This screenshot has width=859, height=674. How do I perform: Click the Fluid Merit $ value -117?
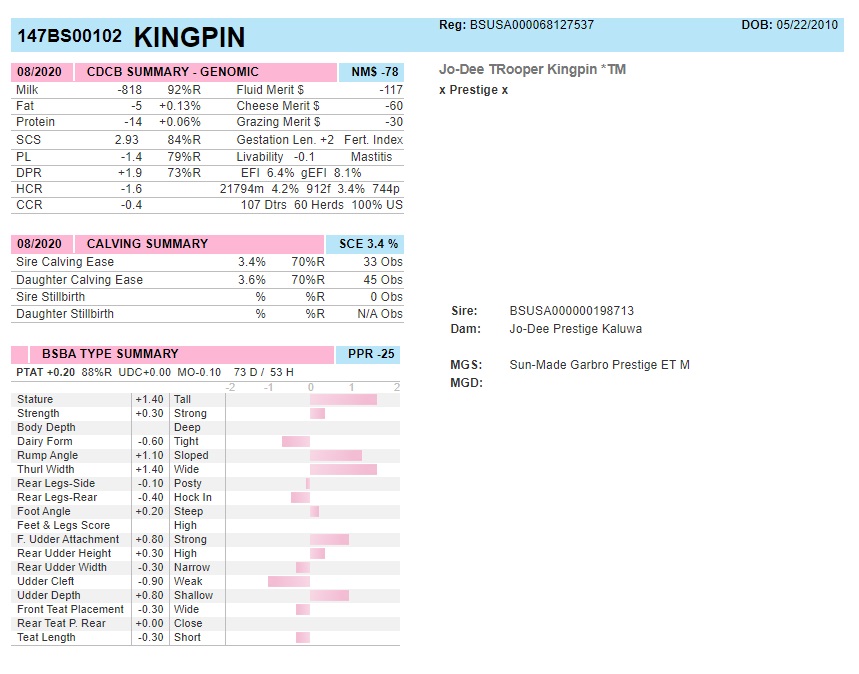click(391, 90)
